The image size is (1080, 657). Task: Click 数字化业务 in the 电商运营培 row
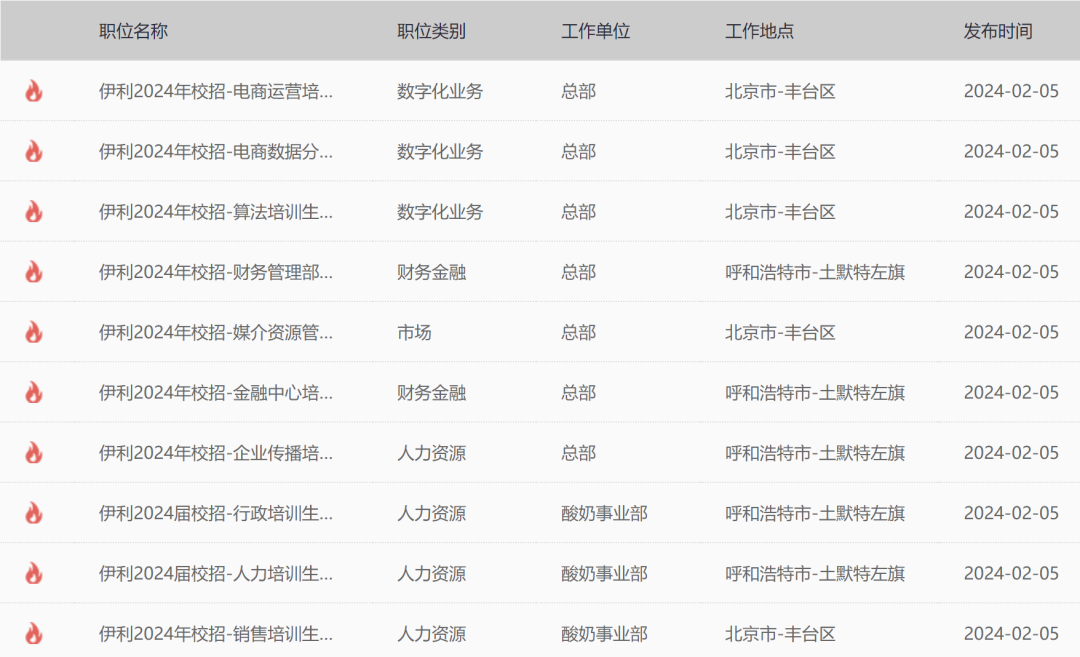pos(440,91)
